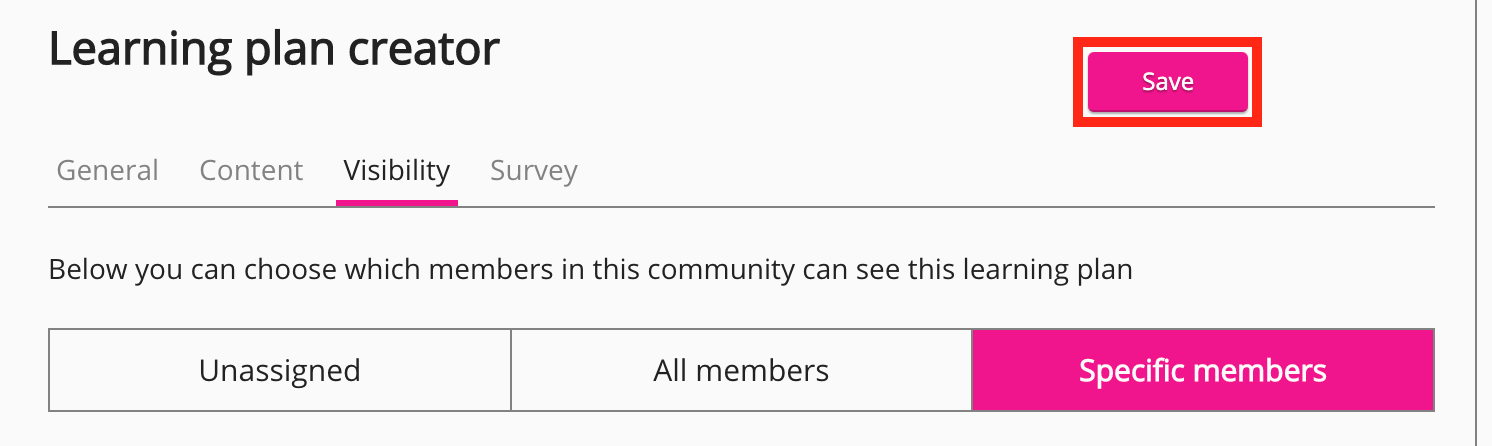Set the learning plan to Unassigned

tap(279, 370)
